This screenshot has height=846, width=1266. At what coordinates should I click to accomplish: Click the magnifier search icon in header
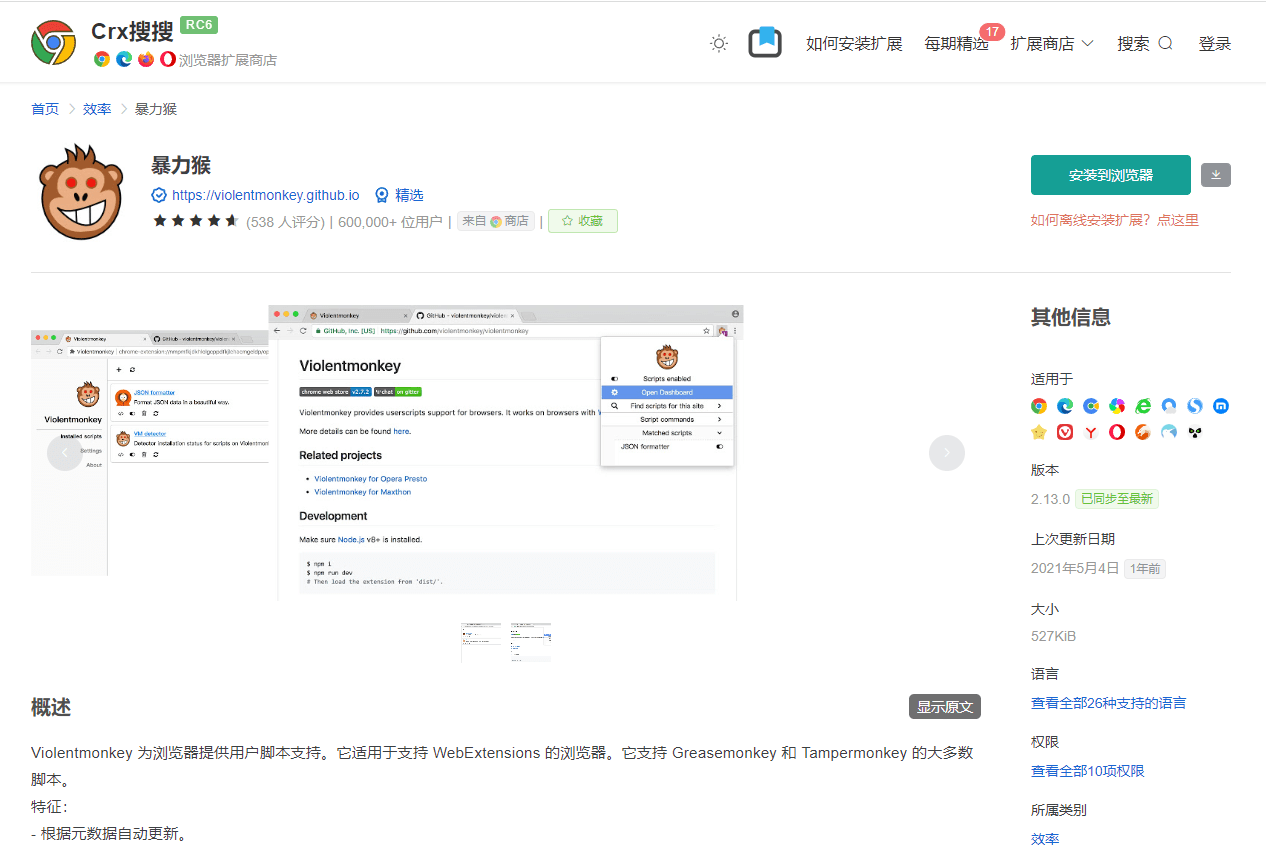[1165, 43]
